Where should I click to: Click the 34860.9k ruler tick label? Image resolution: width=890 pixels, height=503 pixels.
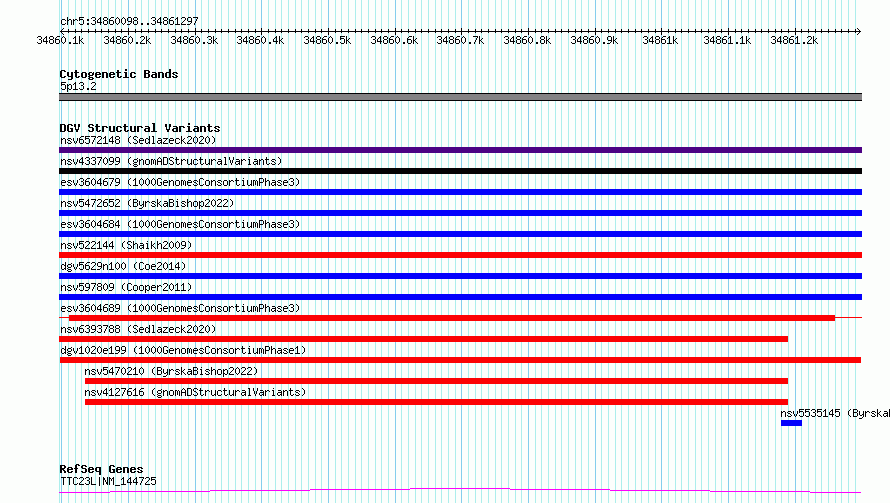(x=594, y=40)
